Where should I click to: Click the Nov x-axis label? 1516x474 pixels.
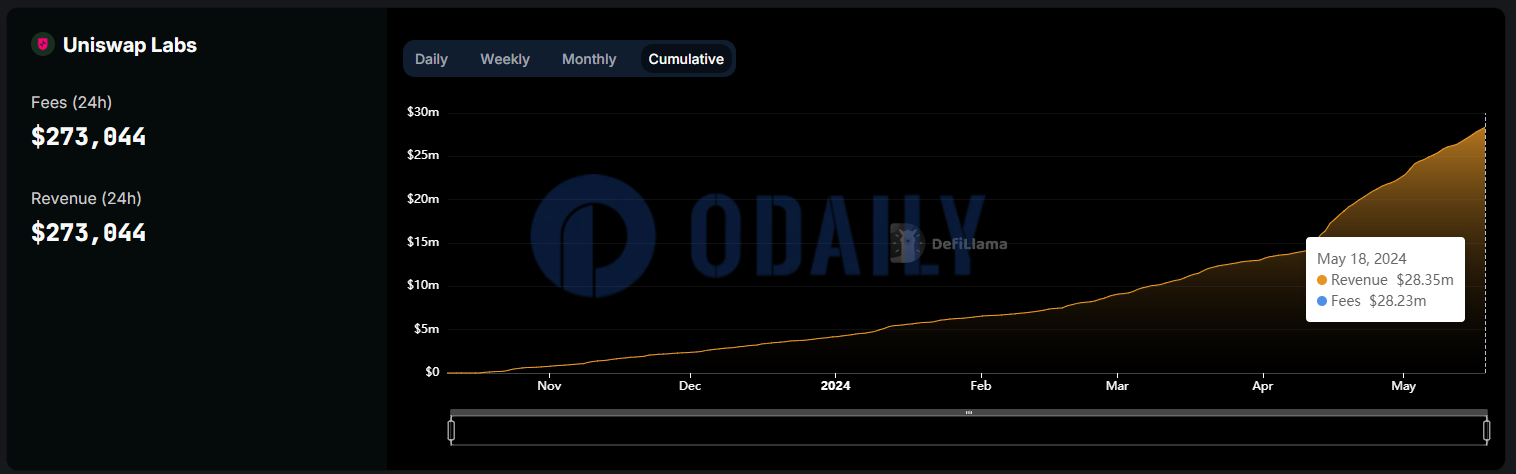click(x=548, y=385)
